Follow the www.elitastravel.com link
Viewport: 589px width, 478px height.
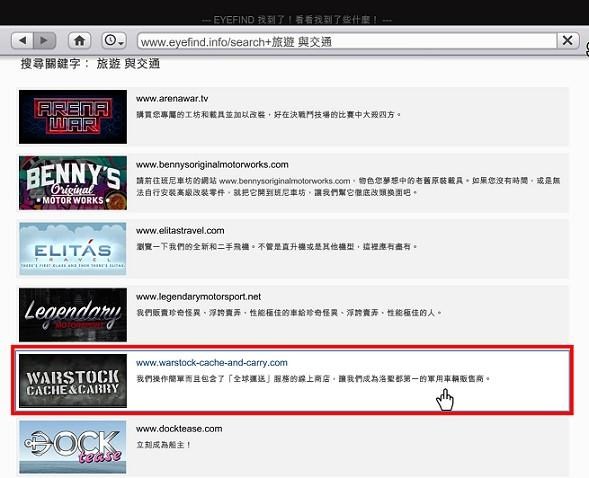tap(180, 231)
